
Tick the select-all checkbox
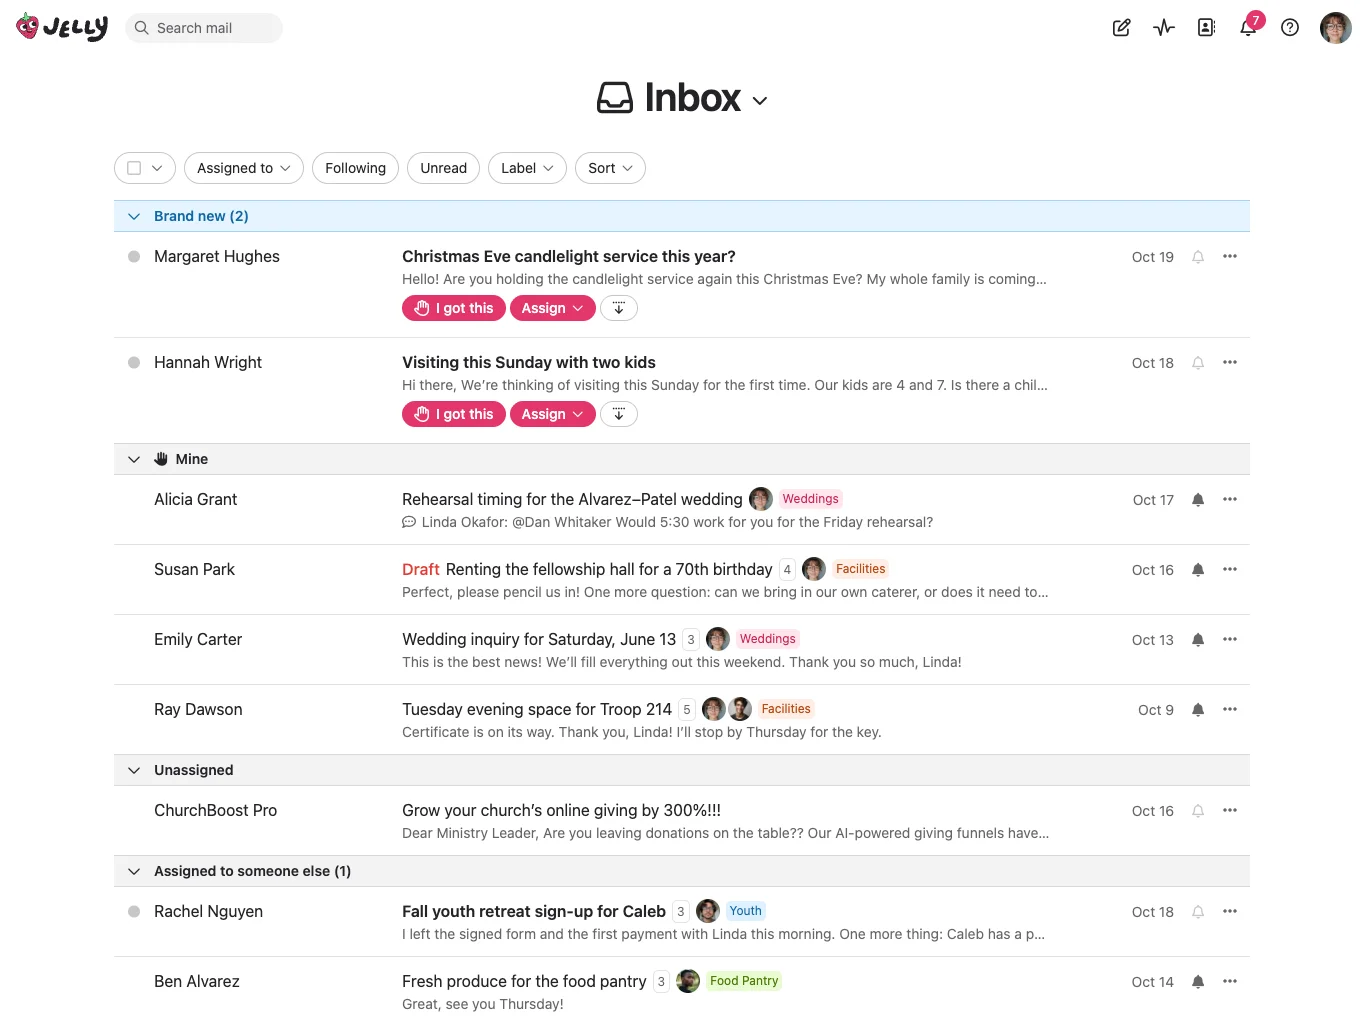[134, 168]
